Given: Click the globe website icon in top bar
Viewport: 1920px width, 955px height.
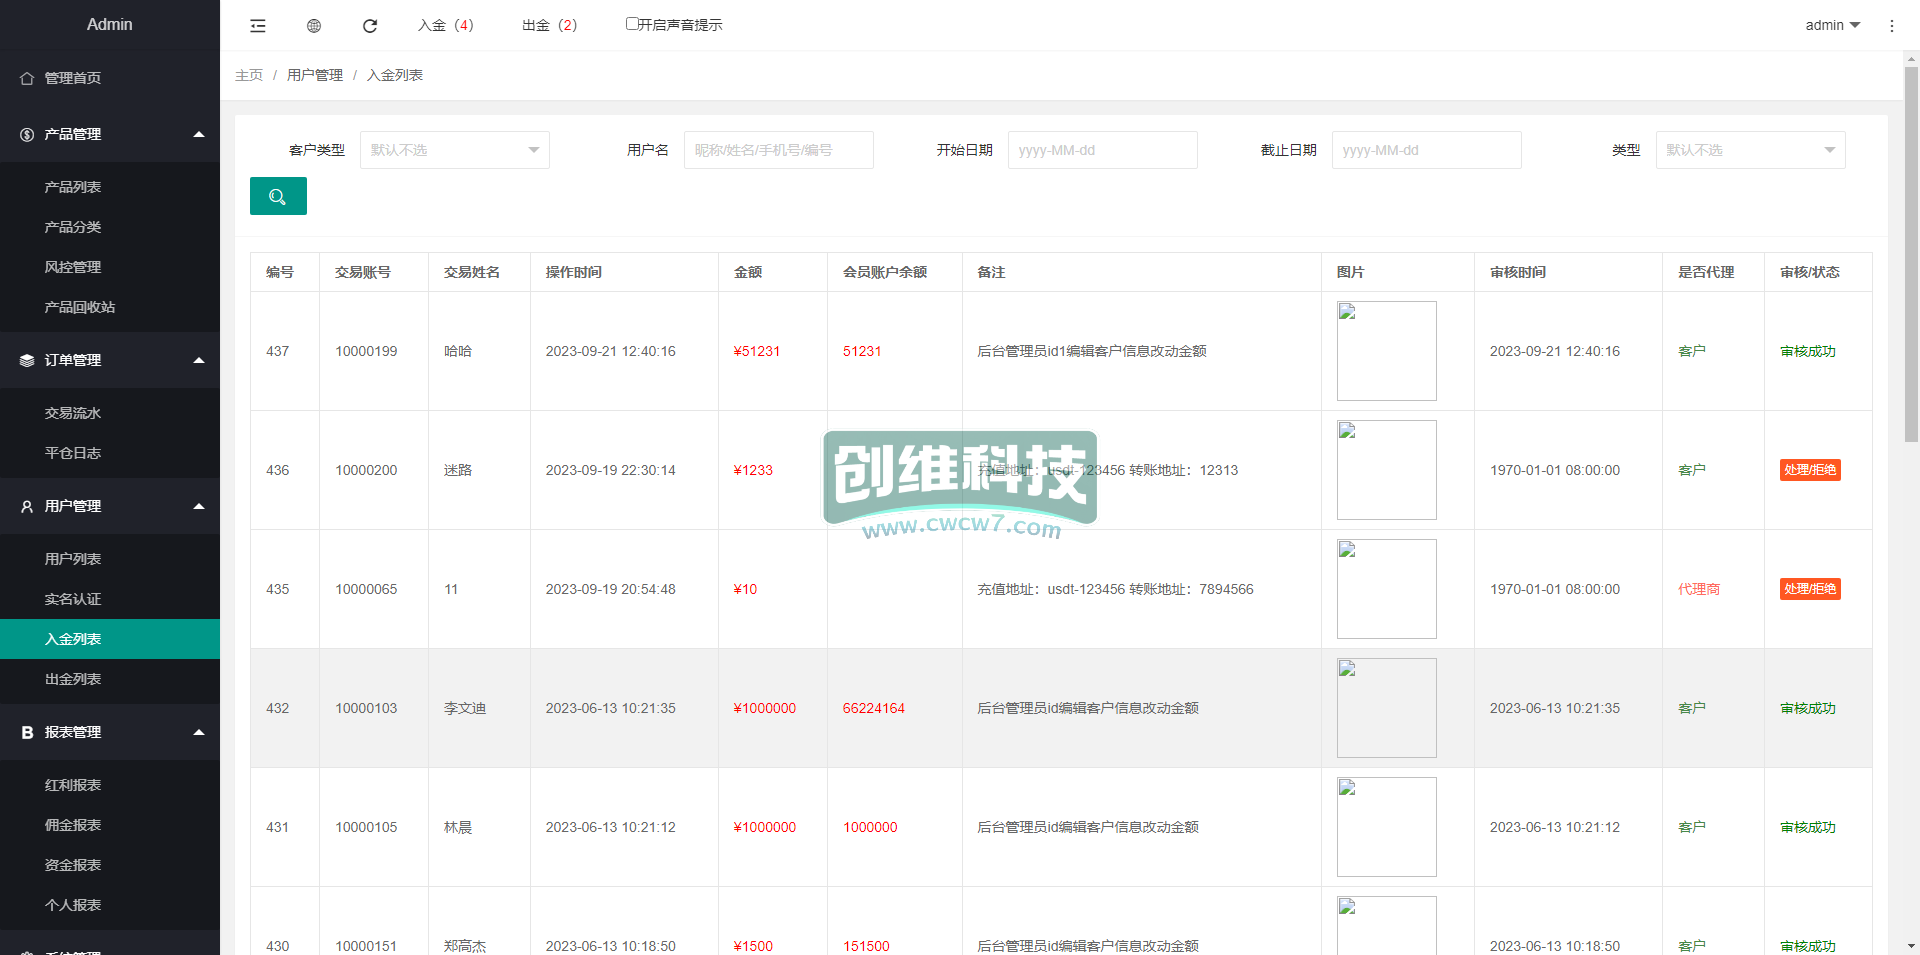Looking at the screenshot, I should pos(314,26).
